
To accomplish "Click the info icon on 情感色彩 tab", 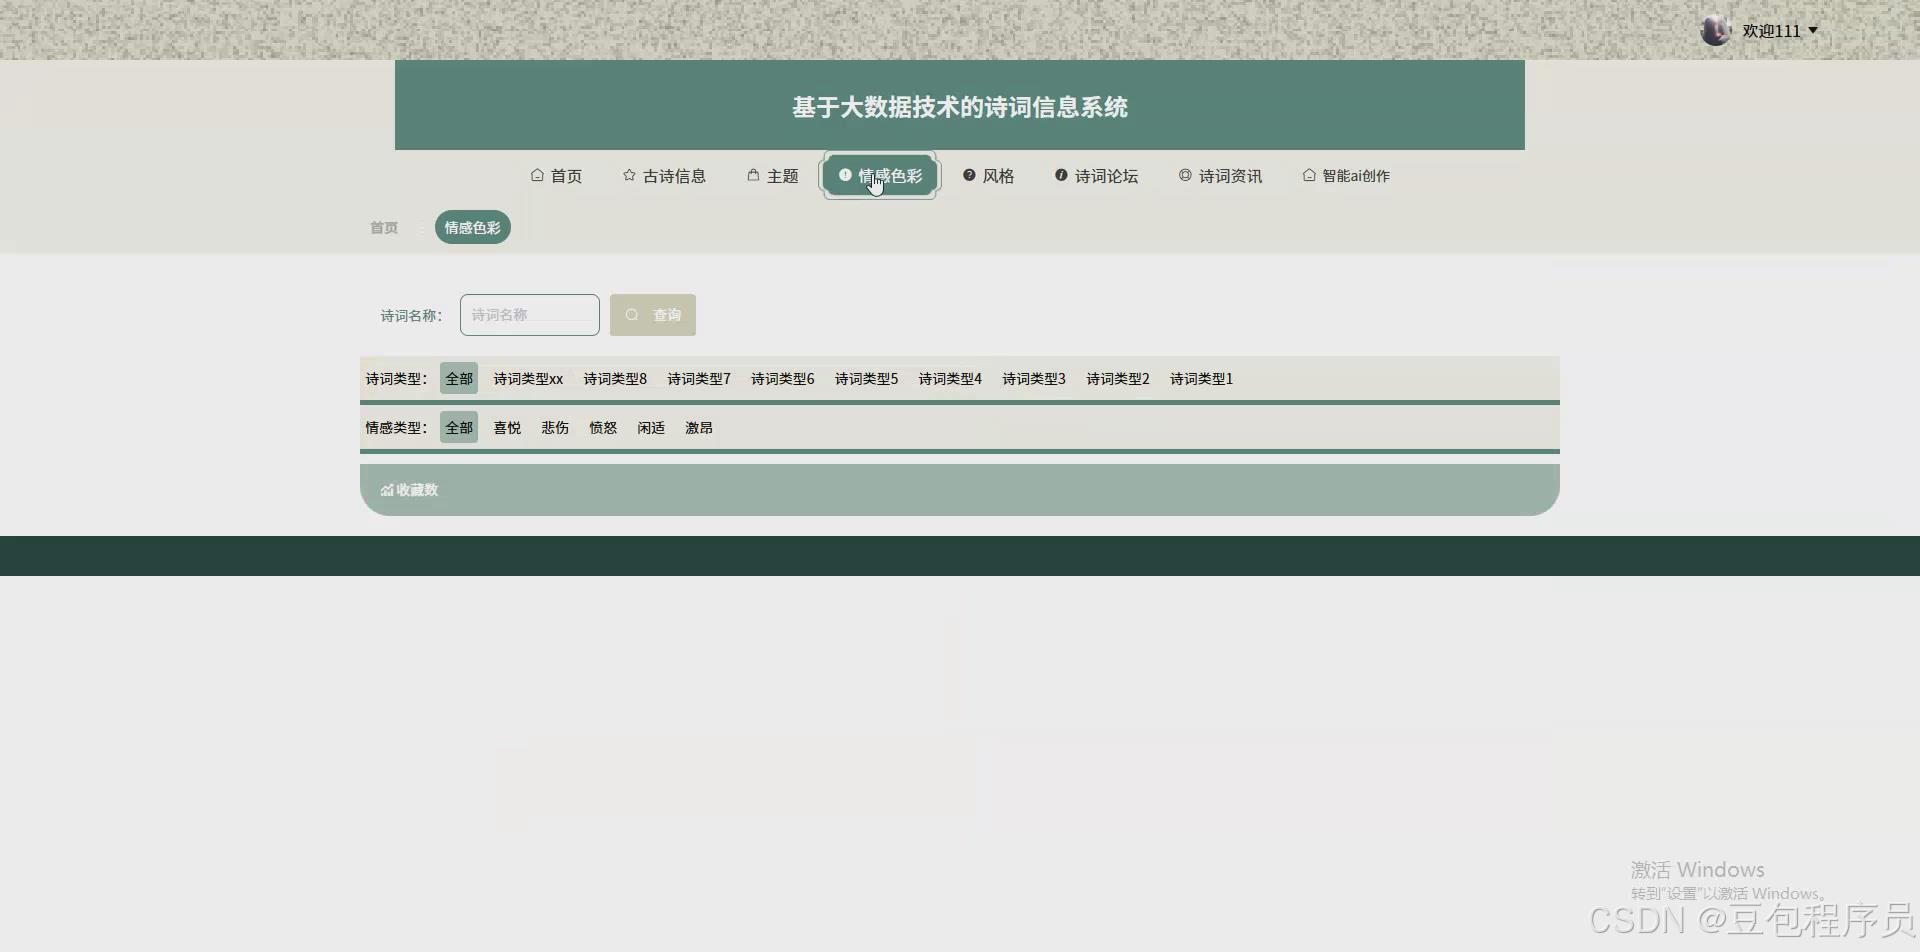I will pyautogui.click(x=846, y=174).
